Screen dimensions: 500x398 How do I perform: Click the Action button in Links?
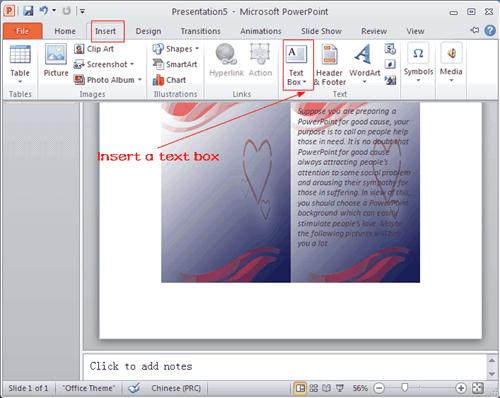pos(260,61)
